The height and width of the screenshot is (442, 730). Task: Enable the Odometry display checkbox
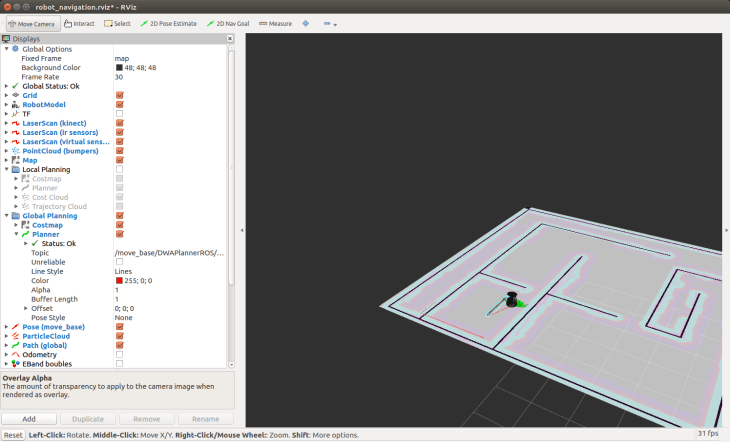(x=119, y=354)
